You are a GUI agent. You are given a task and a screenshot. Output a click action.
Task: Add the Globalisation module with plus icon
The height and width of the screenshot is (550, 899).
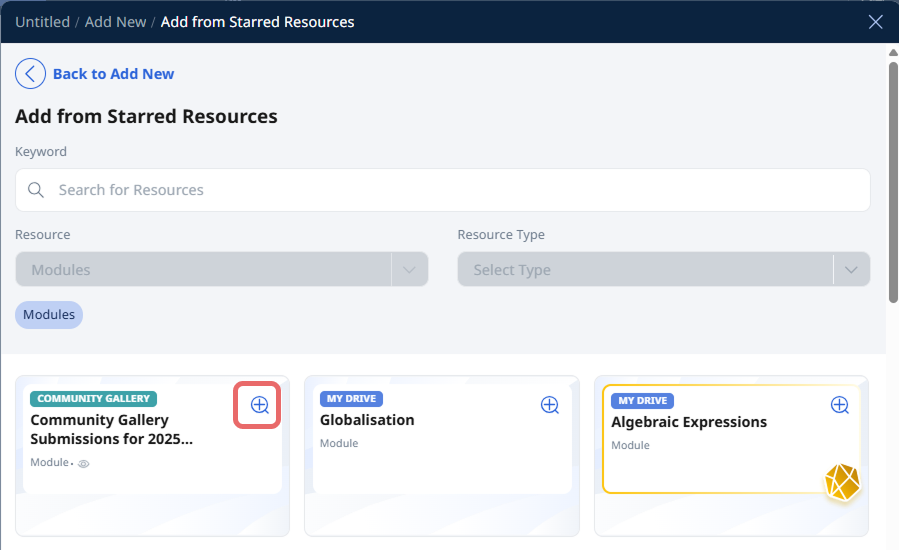tap(550, 405)
